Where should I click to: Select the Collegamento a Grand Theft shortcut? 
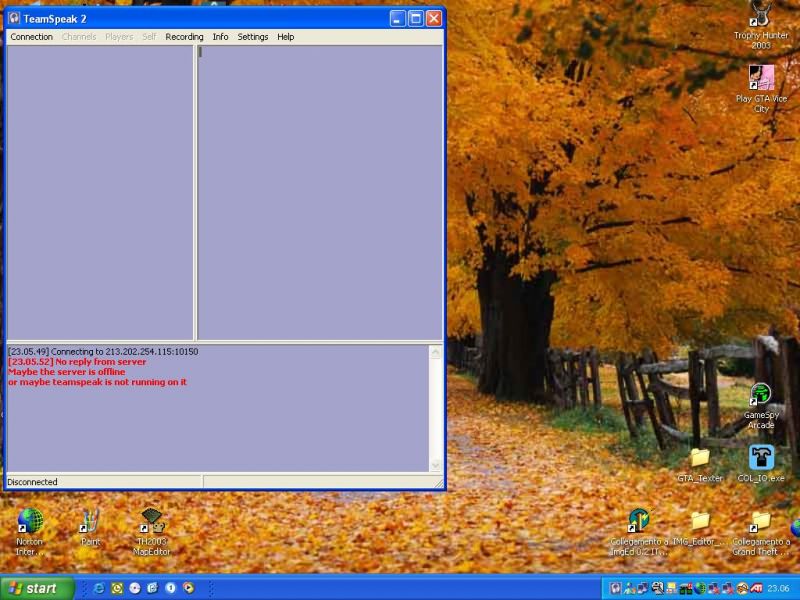pos(761,534)
